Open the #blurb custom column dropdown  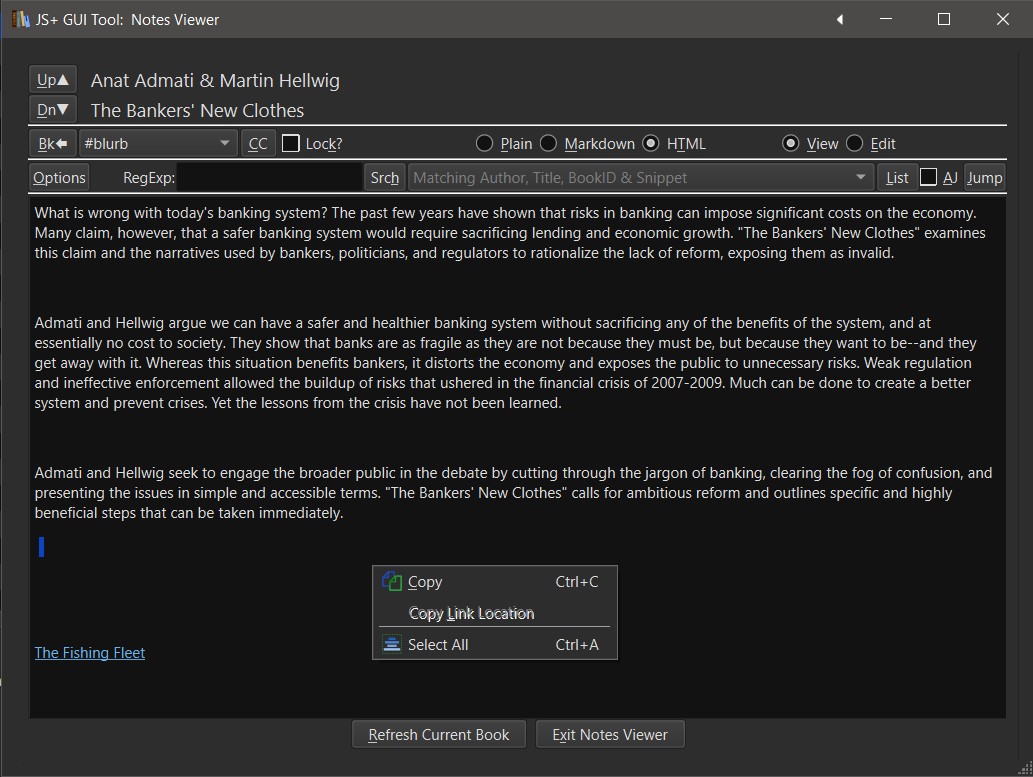point(157,144)
